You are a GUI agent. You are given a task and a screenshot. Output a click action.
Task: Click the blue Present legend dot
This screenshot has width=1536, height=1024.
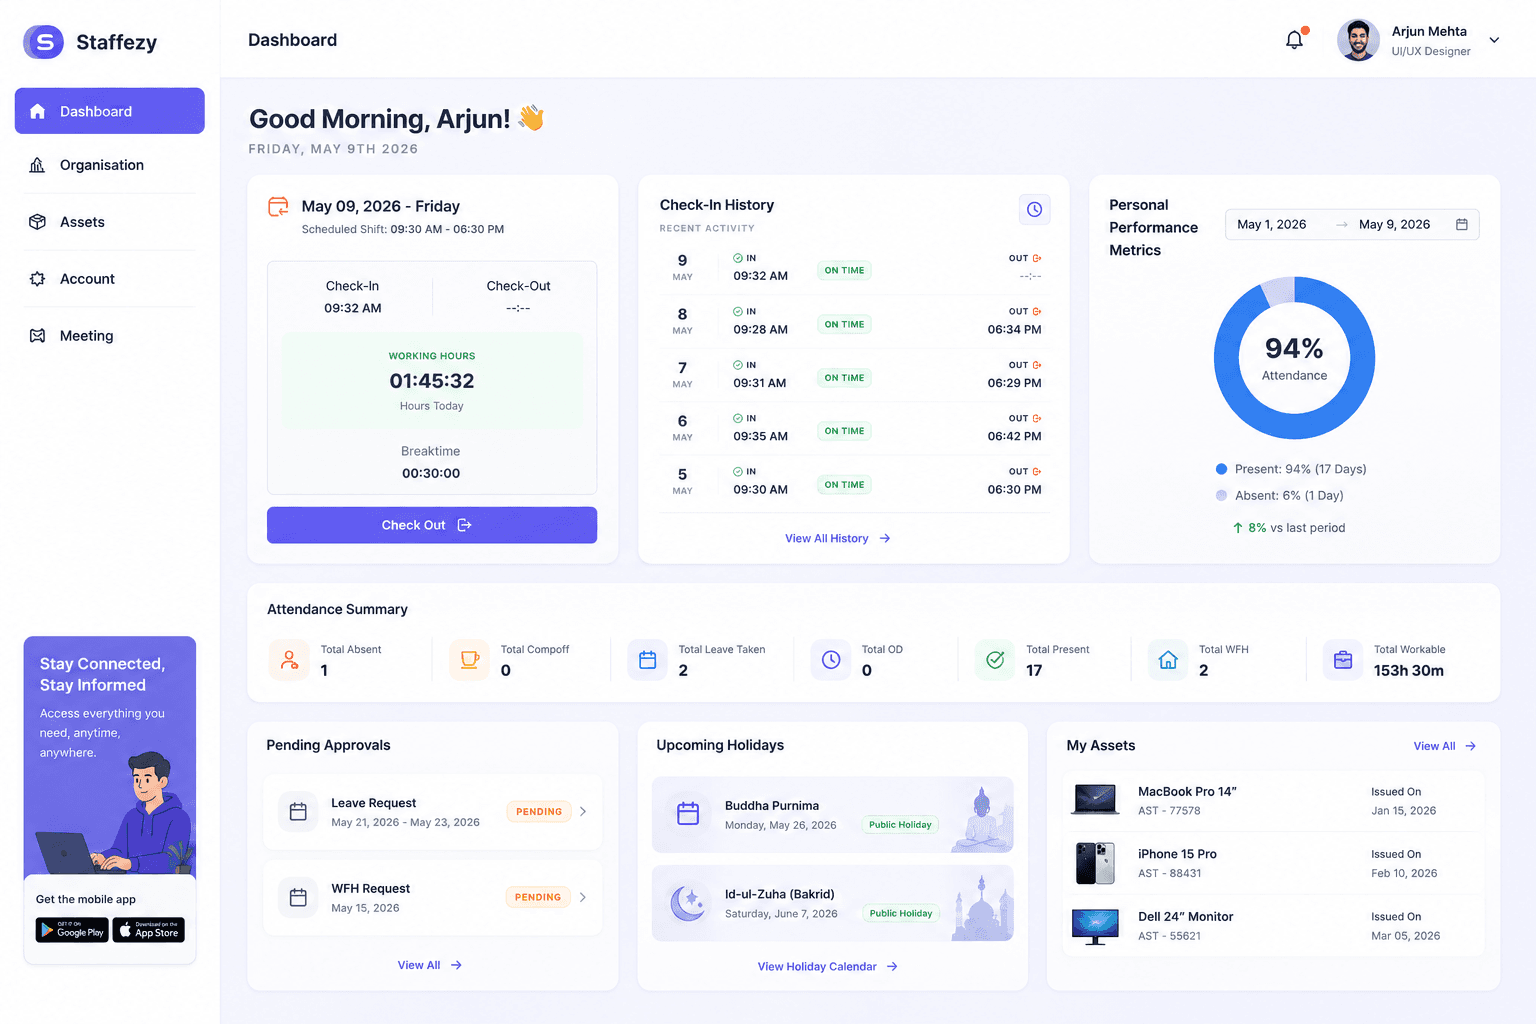click(x=1221, y=469)
